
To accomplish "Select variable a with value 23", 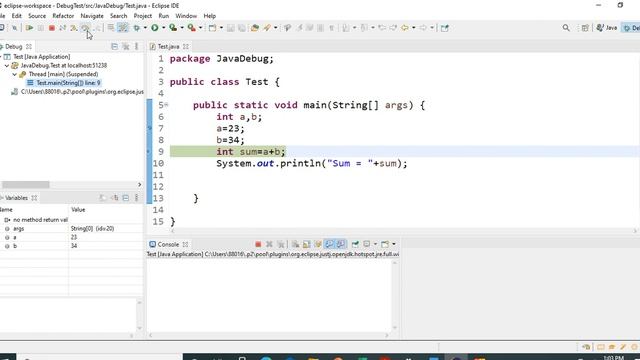I will [x=71, y=237].
